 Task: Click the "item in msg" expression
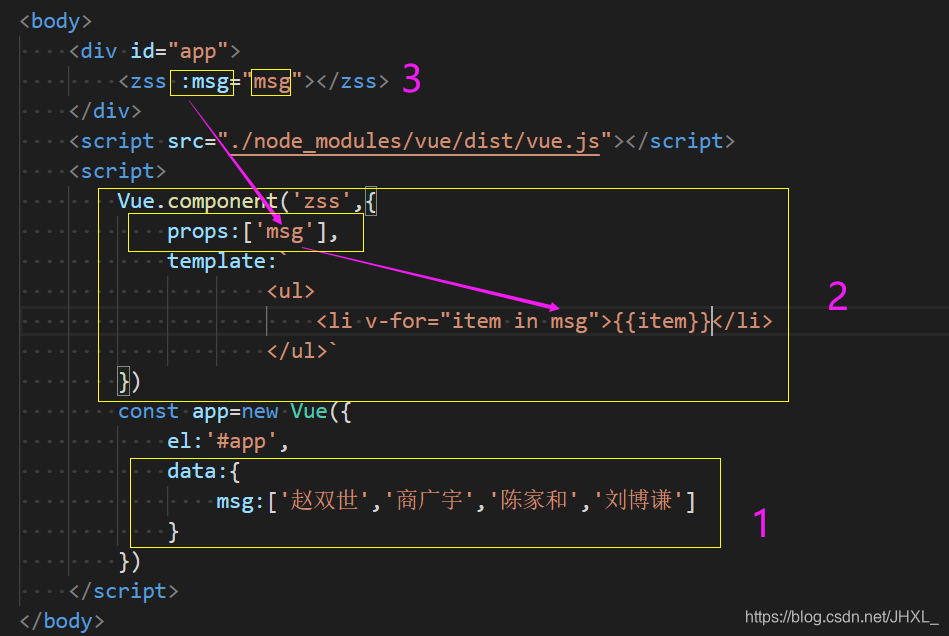point(520,321)
